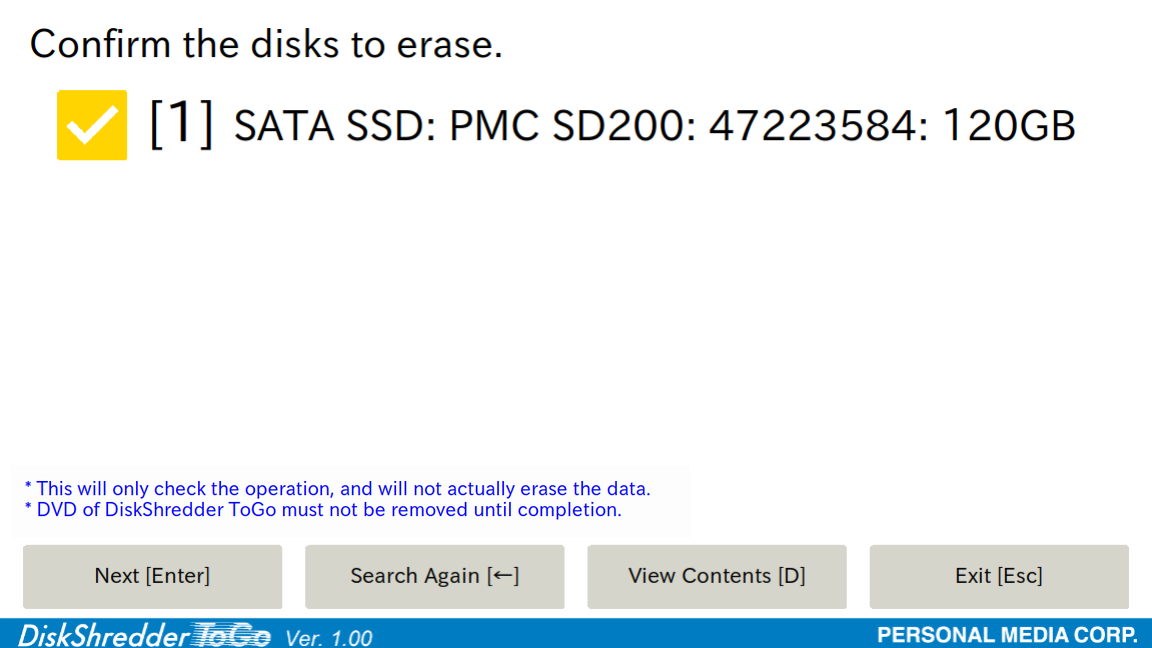
Task: Click the blue footer bar
Action: click(x=576, y=633)
